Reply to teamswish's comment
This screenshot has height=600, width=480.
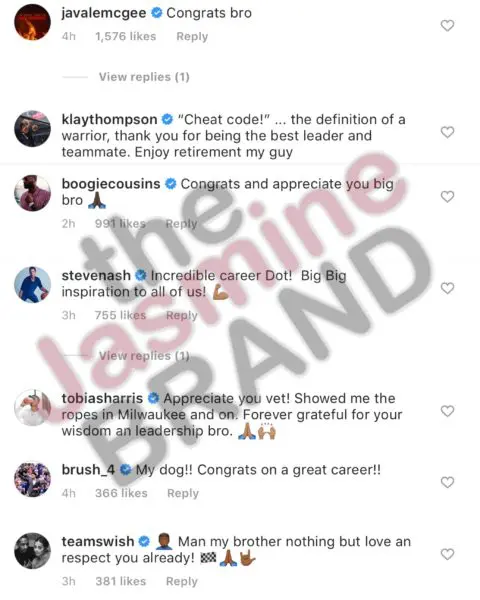182,582
